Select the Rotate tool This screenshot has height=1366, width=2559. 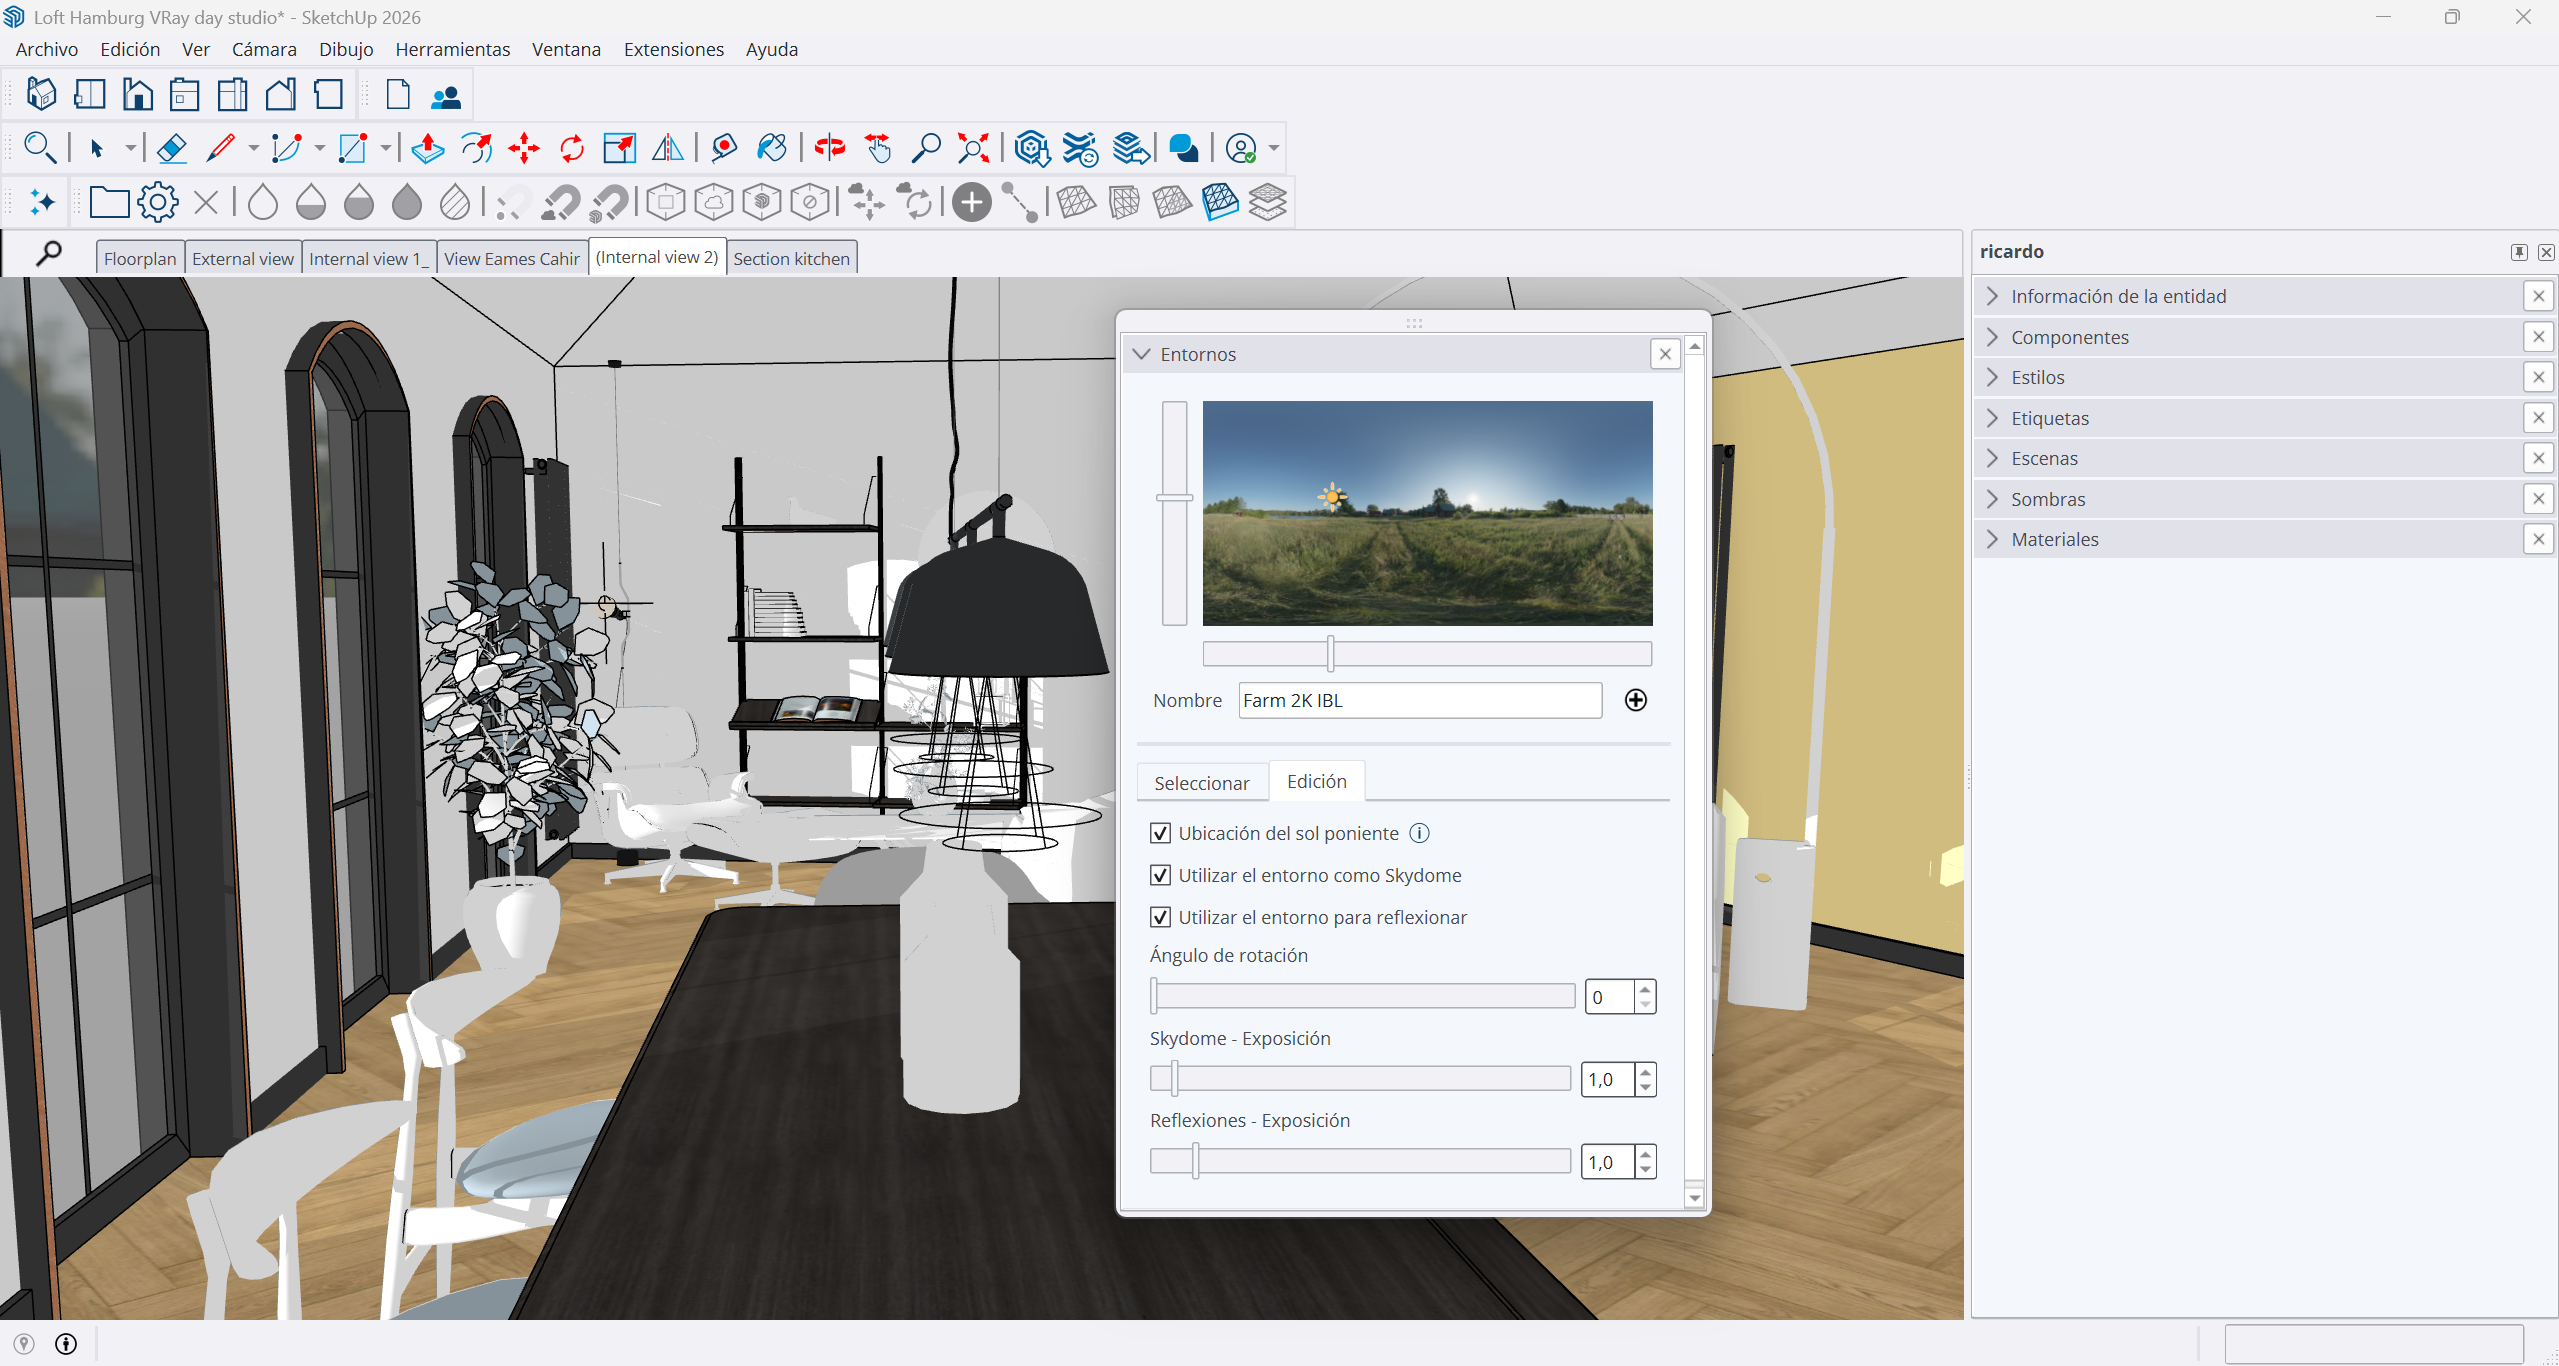572,148
